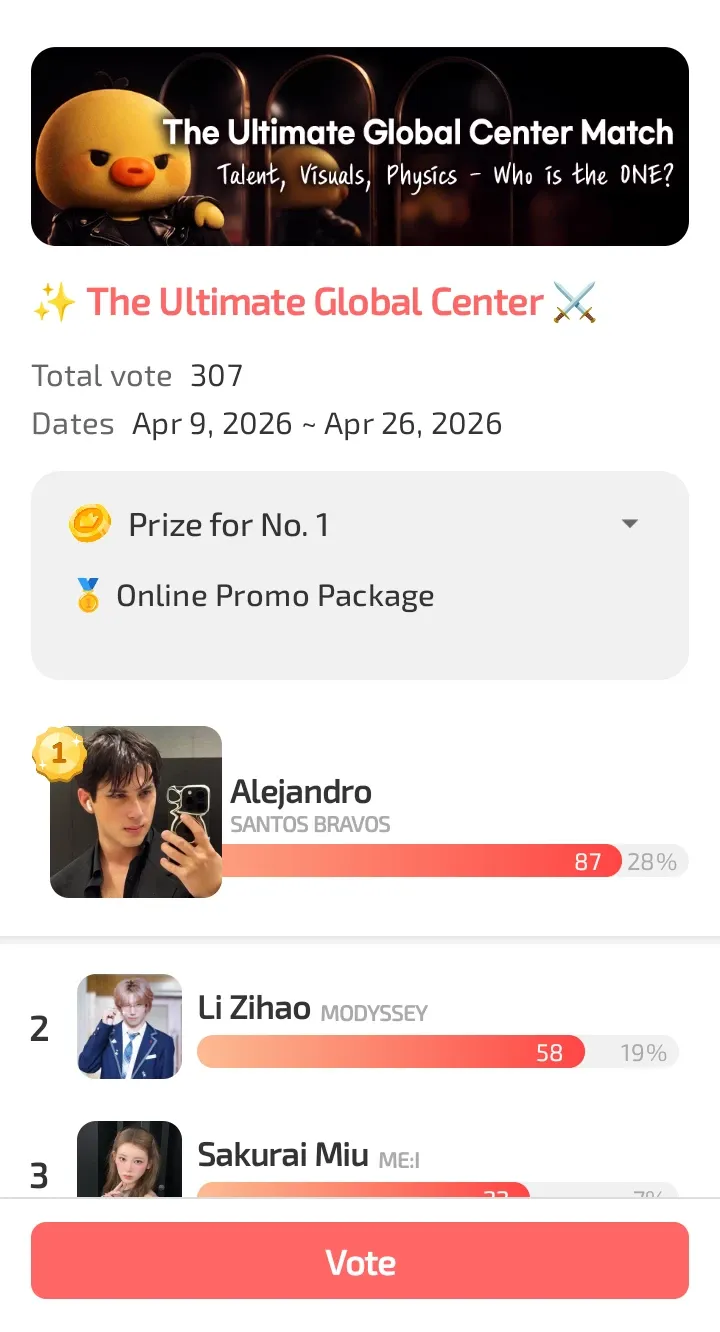Tap the Li Zihao contestant name
The height and width of the screenshot is (1332, 720).
coord(254,1008)
